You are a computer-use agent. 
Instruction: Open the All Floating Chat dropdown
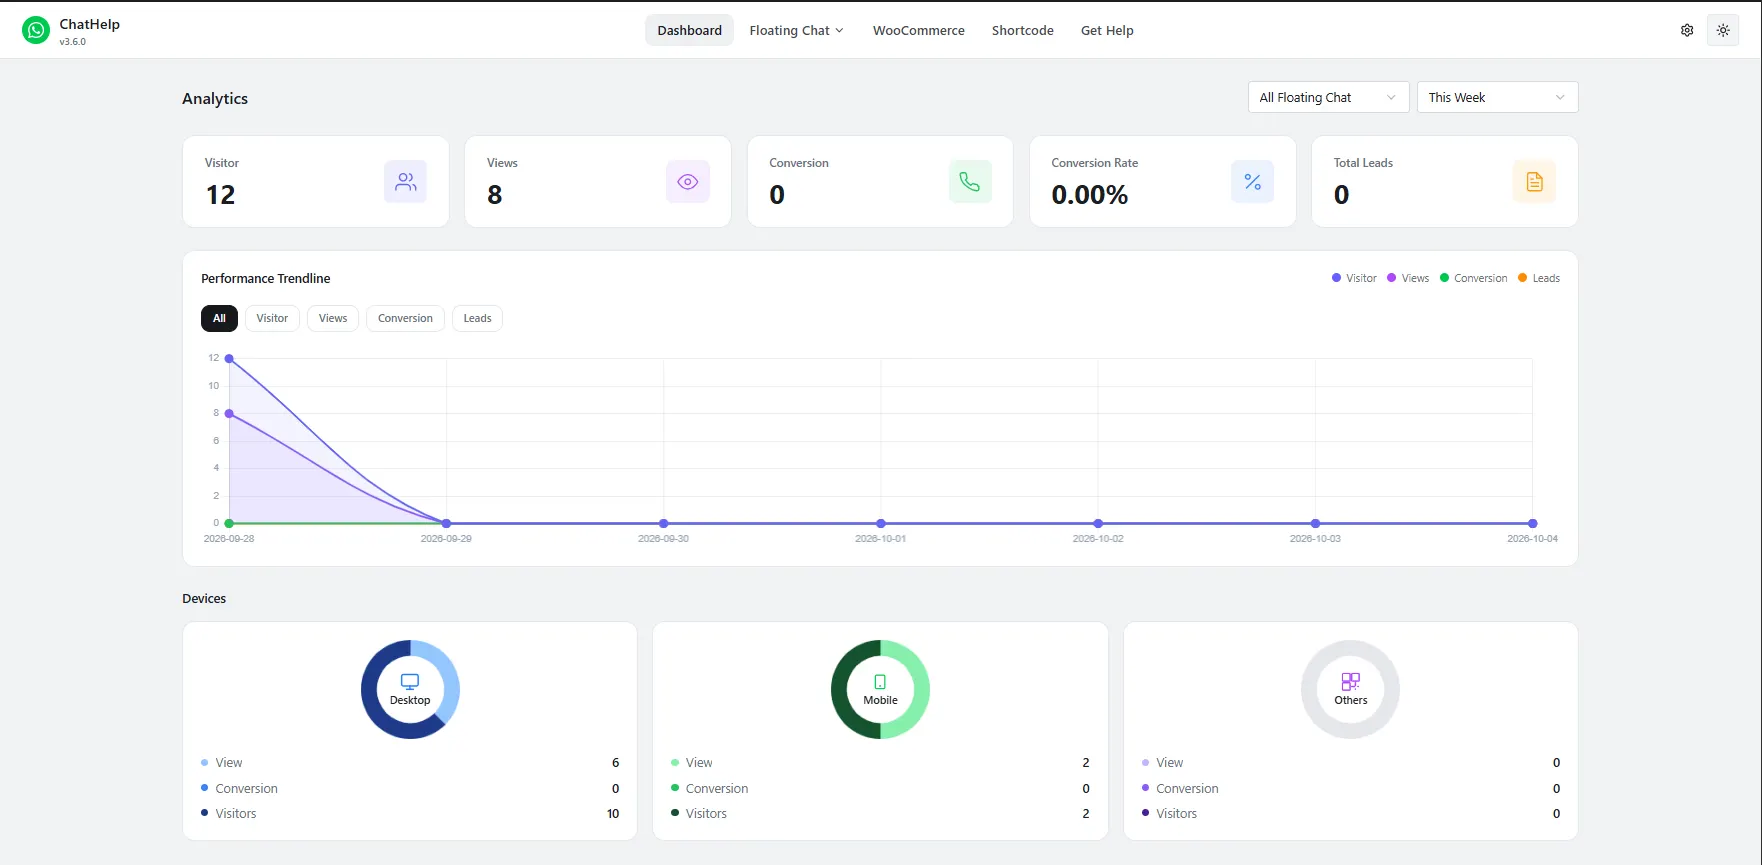click(x=1328, y=97)
